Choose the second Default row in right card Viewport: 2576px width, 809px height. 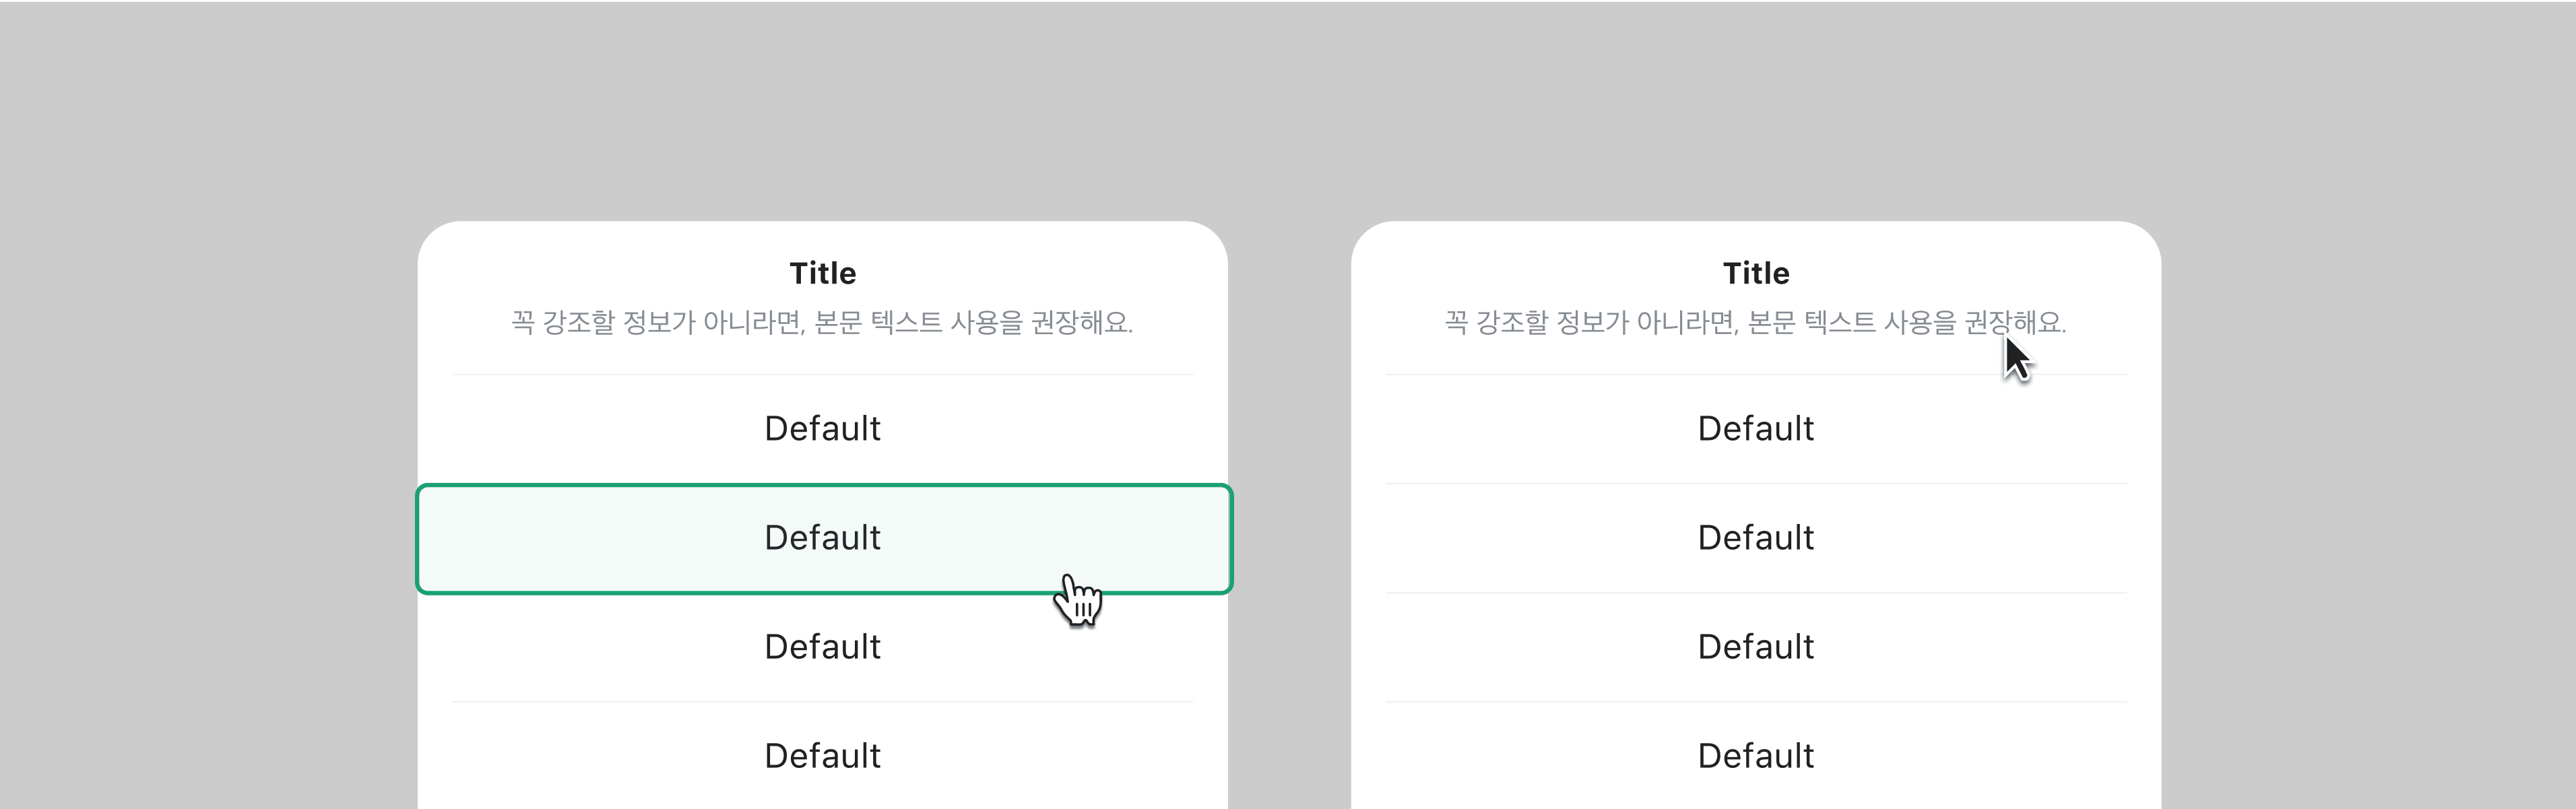1755,538
